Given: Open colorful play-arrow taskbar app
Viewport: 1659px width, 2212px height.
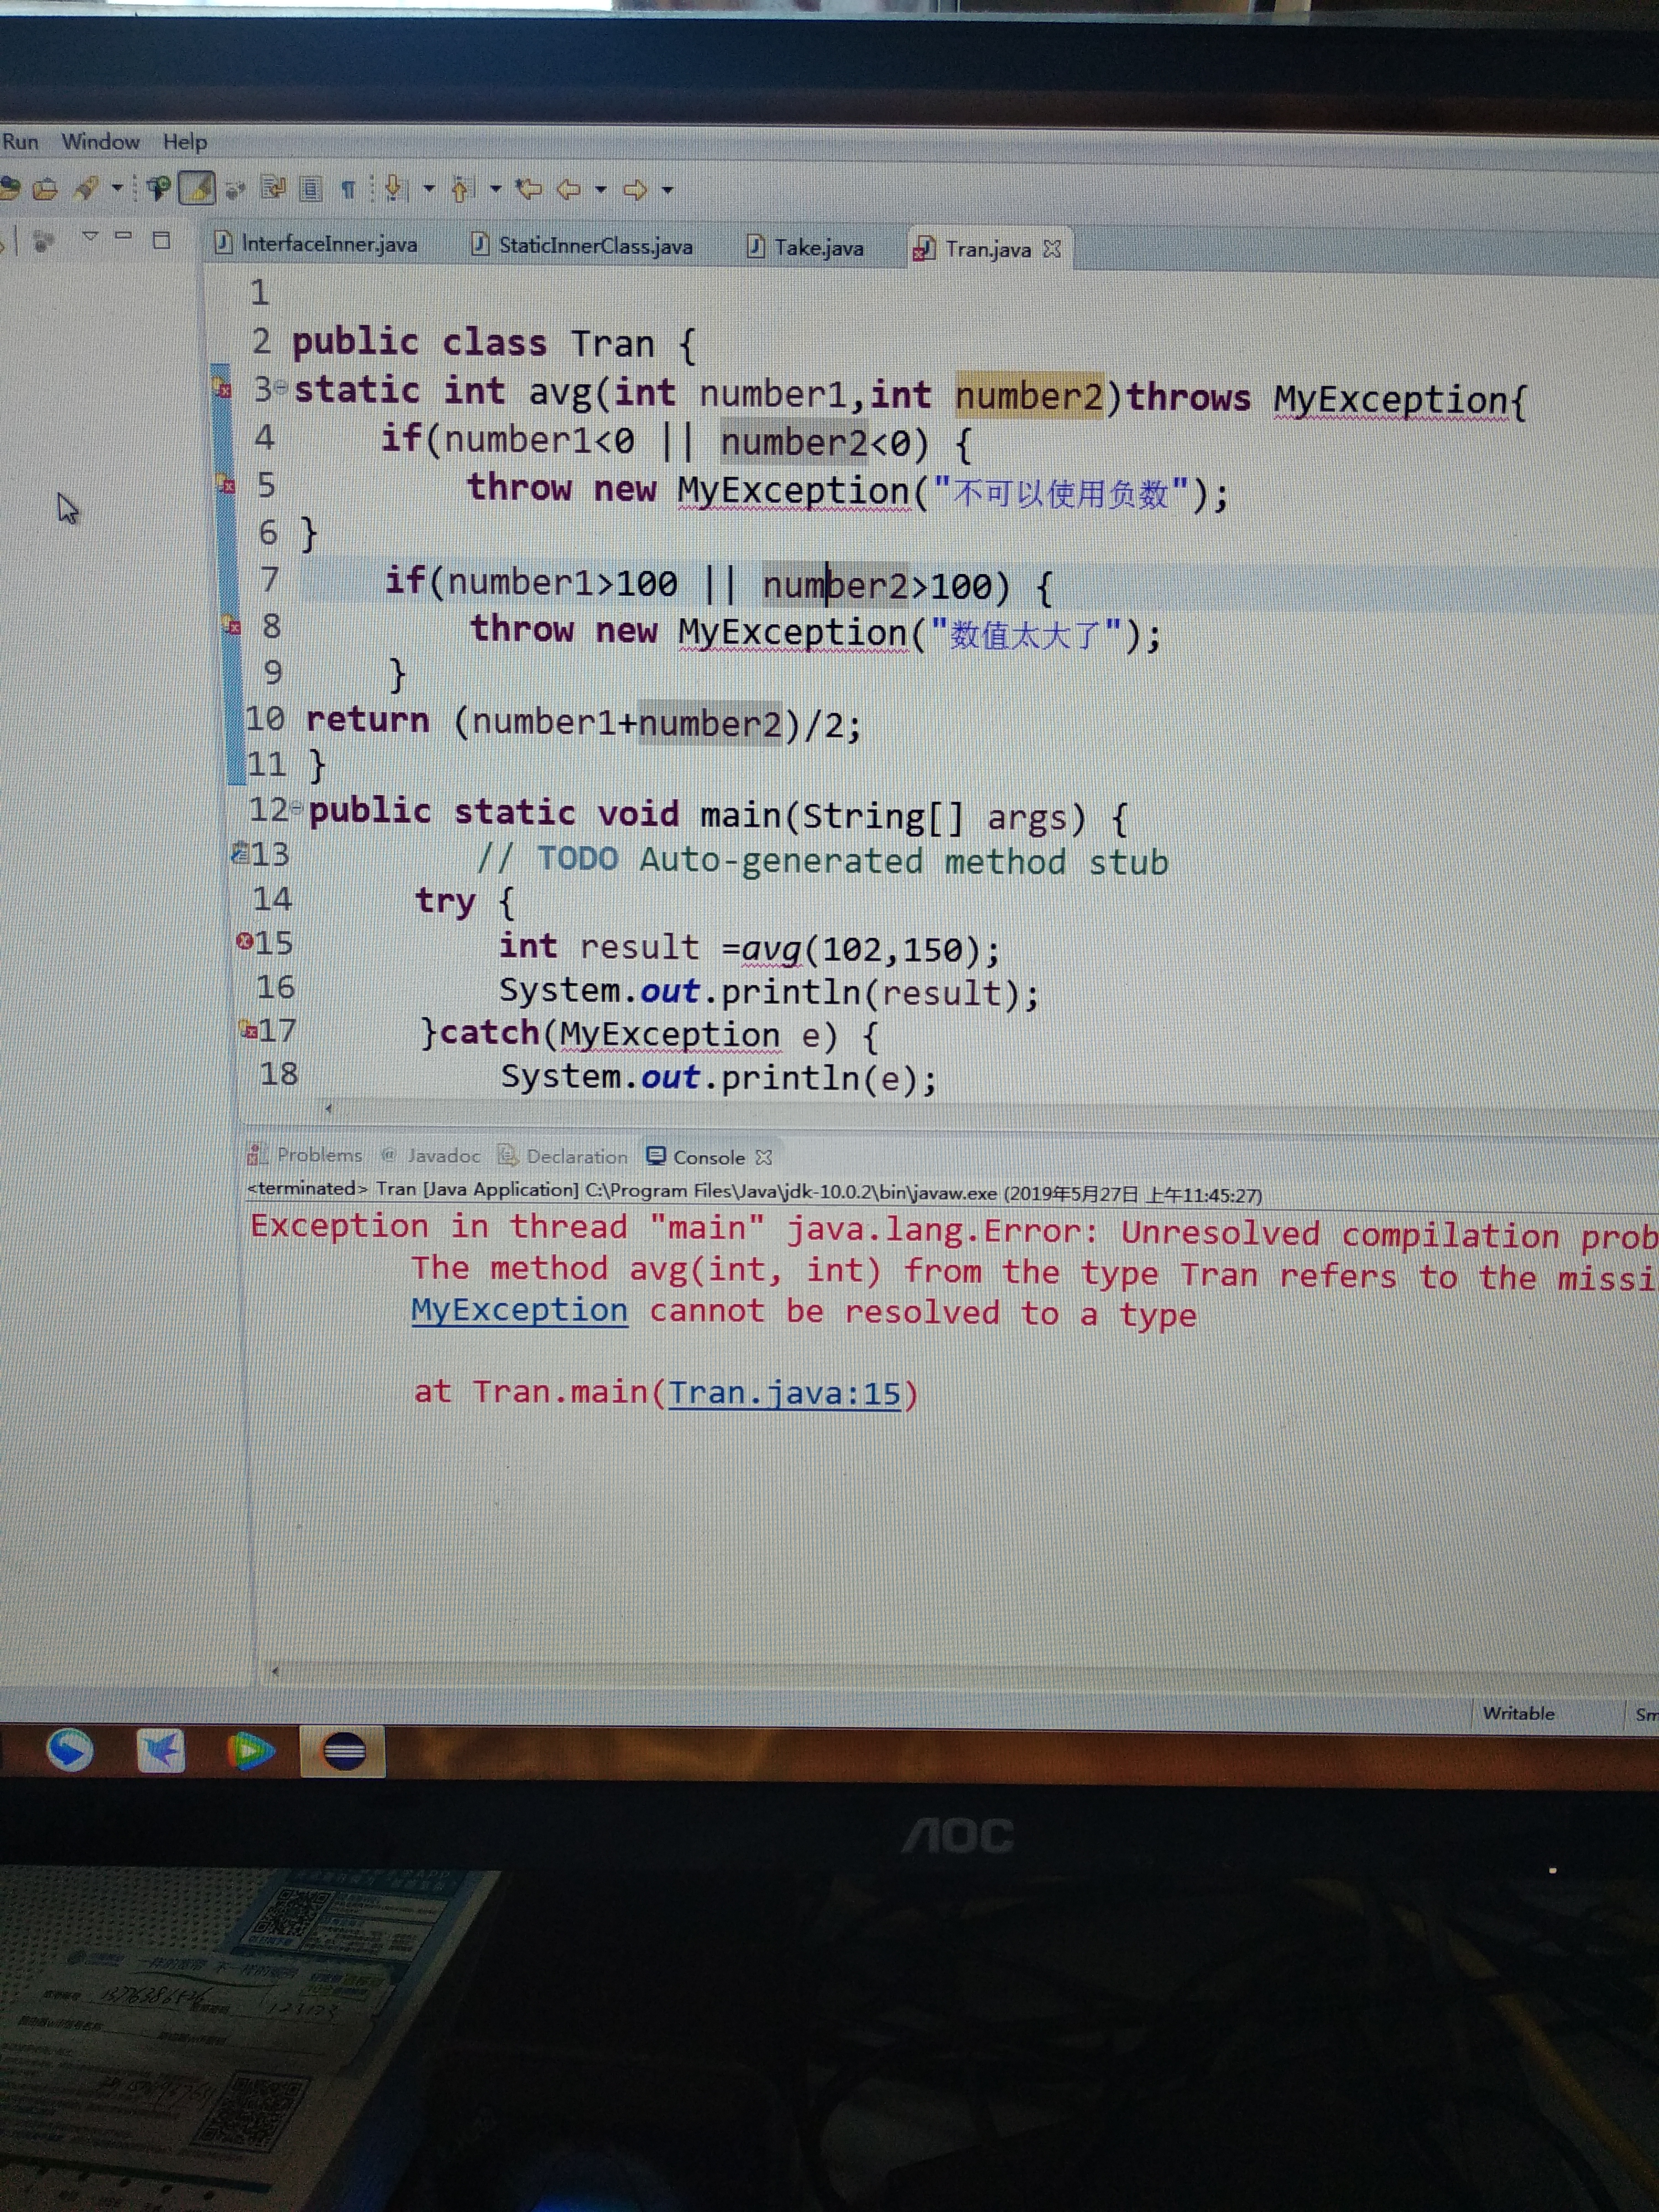Looking at the screenshot, I should coord(250,1751).
